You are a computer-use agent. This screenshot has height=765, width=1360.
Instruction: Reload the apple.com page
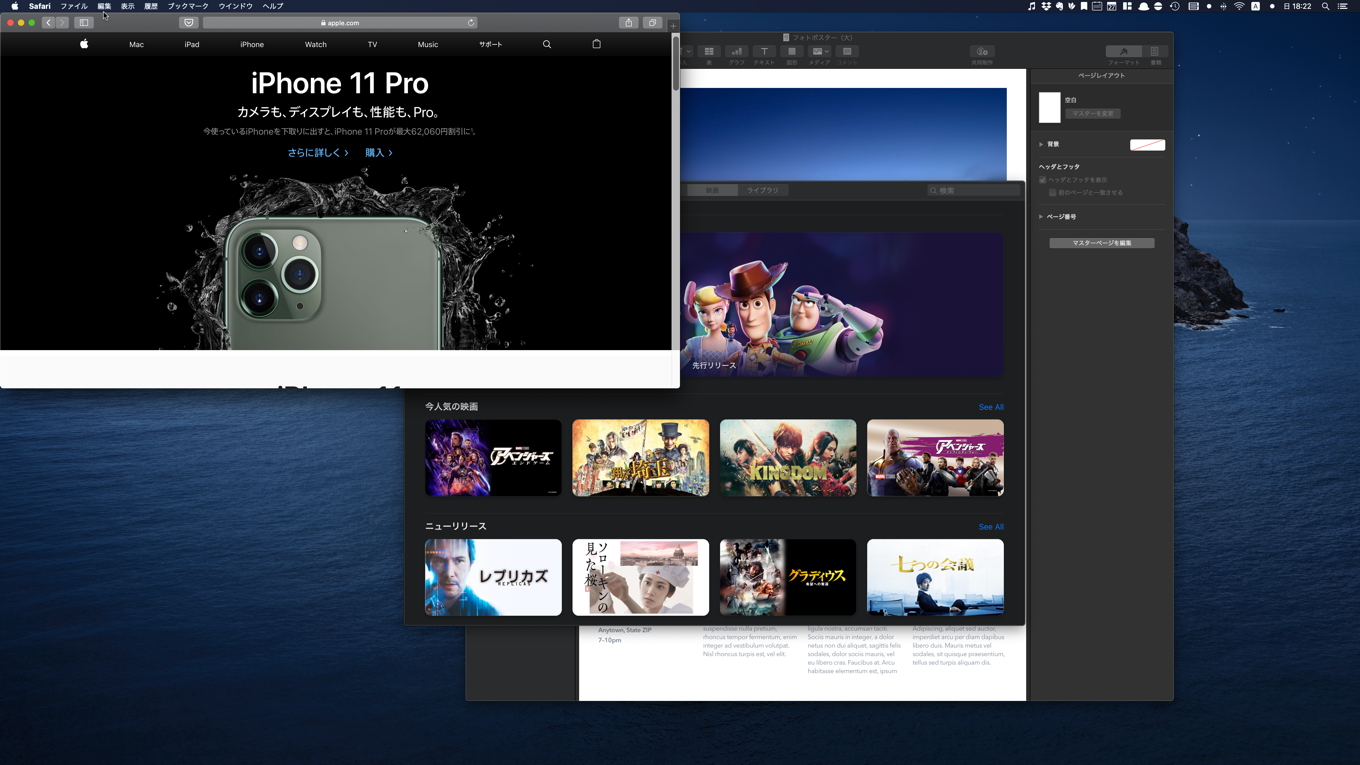(471, 22)
